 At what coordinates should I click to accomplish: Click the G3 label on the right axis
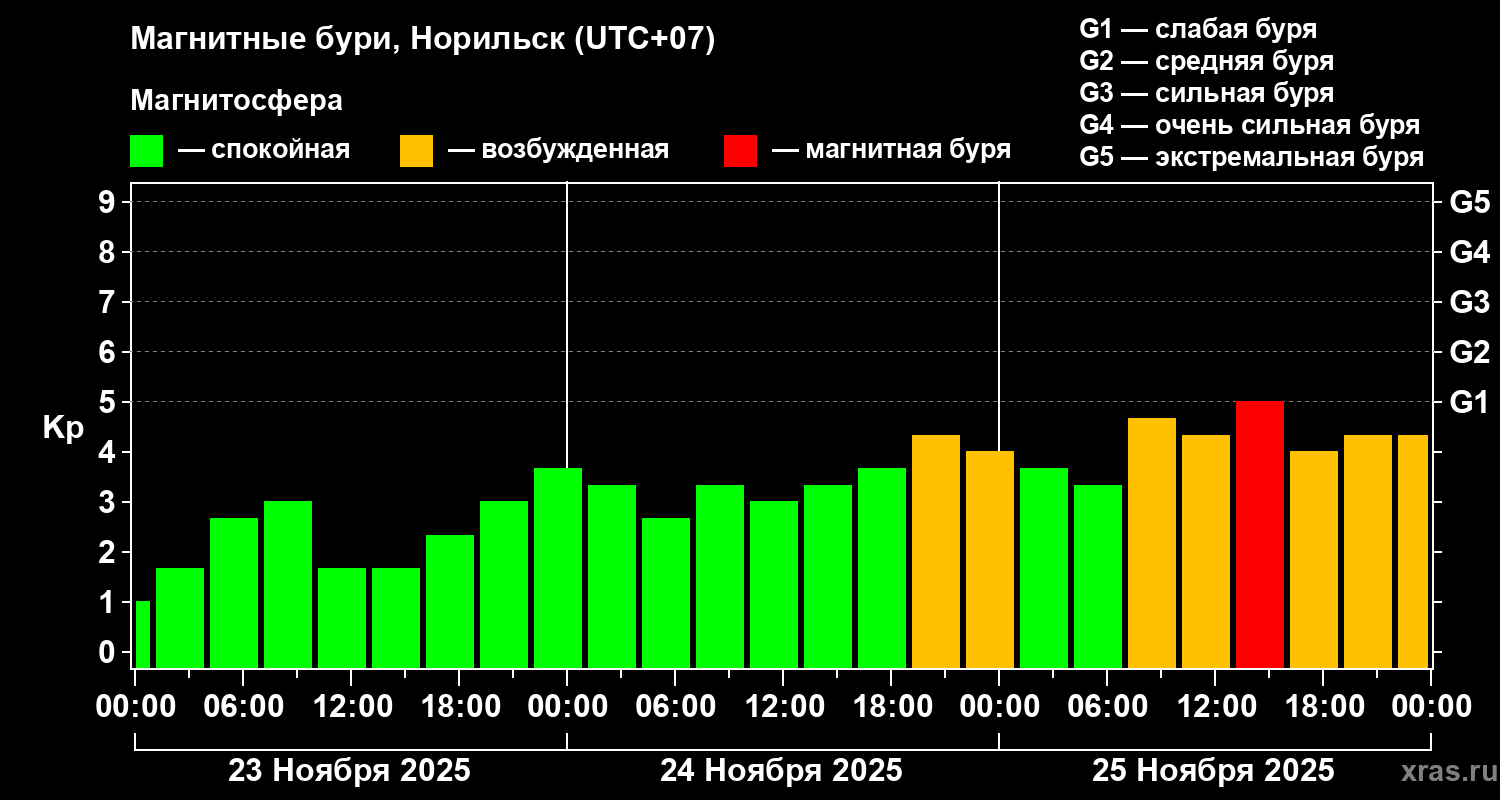tap(1469, 302)
